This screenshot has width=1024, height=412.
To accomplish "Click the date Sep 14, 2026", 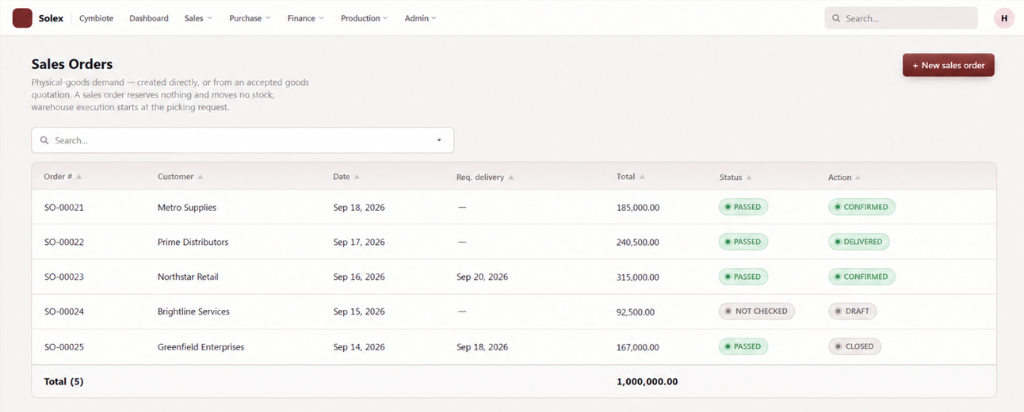I will (359, 347).
